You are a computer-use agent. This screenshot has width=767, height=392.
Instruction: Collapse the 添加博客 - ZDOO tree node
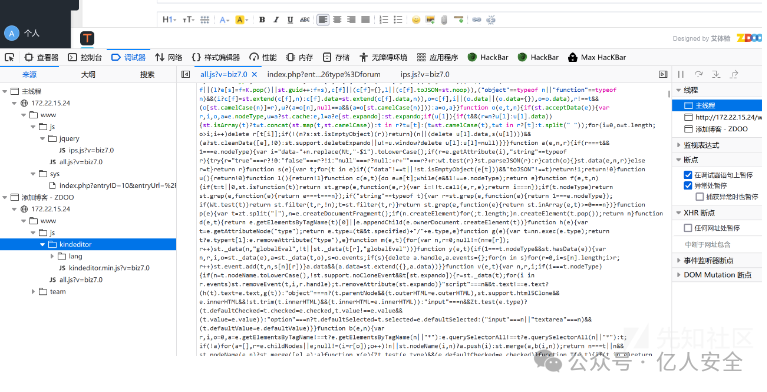5,197
